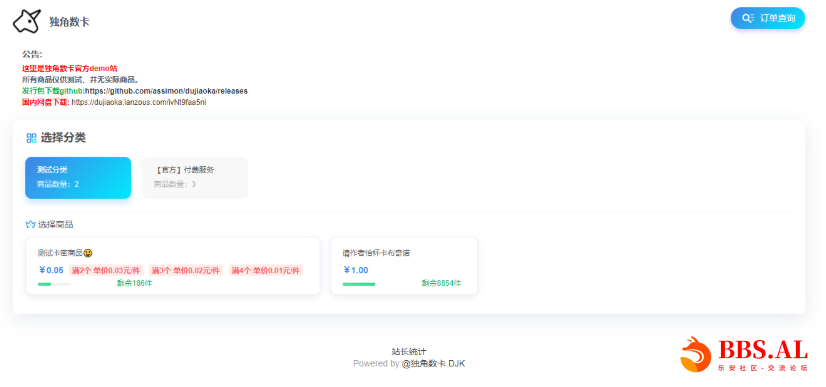Open the lanzous.com download URL

coord(139,102)
